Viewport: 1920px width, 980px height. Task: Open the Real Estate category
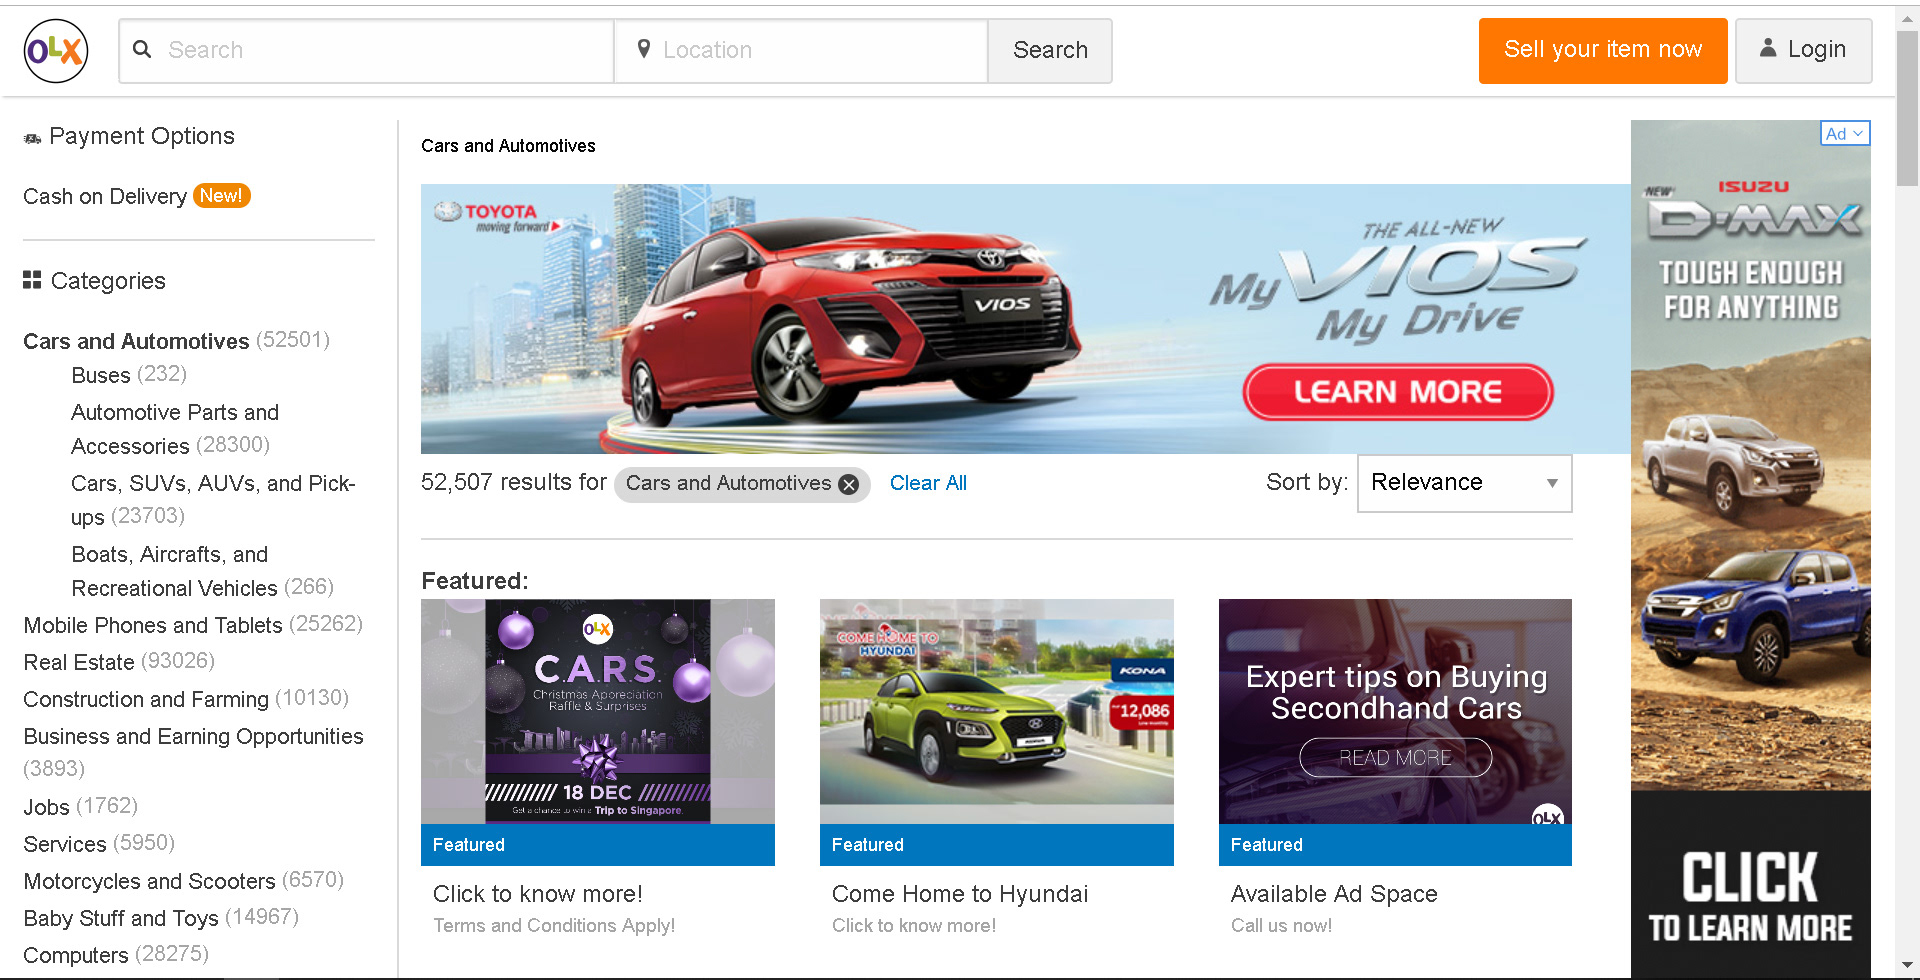(x=79, y=662)
